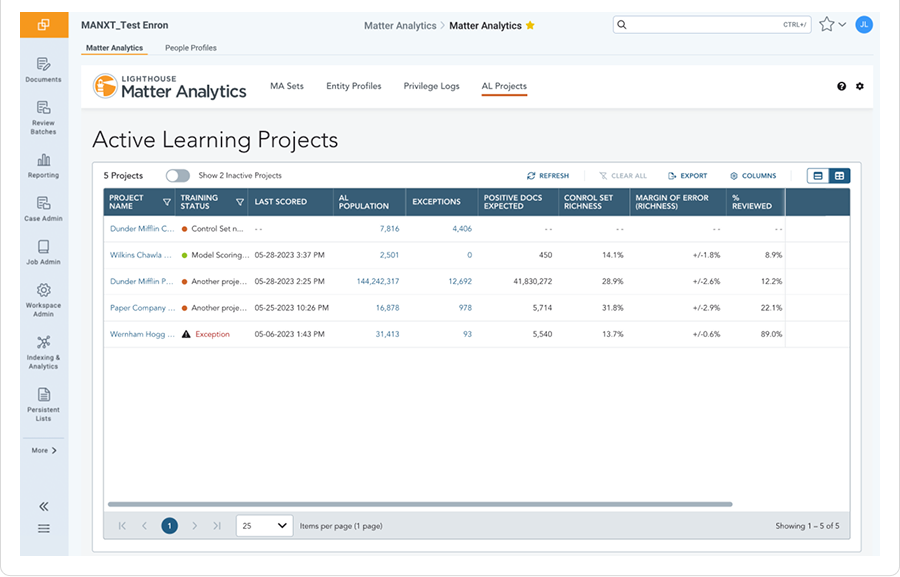Click the favorites star outline icon

(x=827, y=24)
